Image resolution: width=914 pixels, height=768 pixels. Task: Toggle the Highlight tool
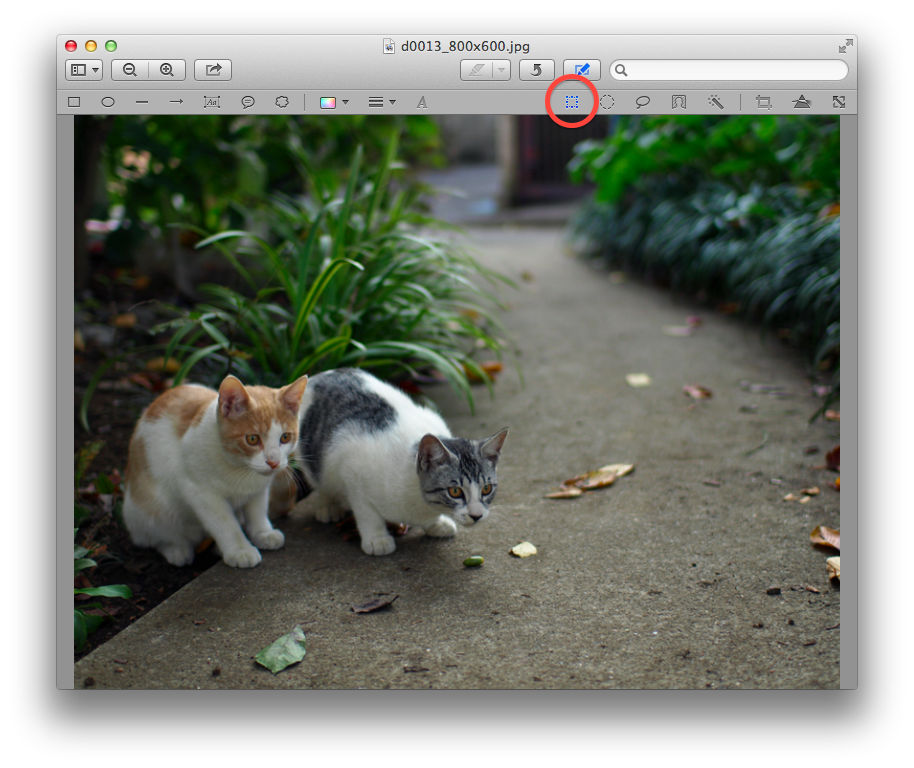[x=475, y=70]
